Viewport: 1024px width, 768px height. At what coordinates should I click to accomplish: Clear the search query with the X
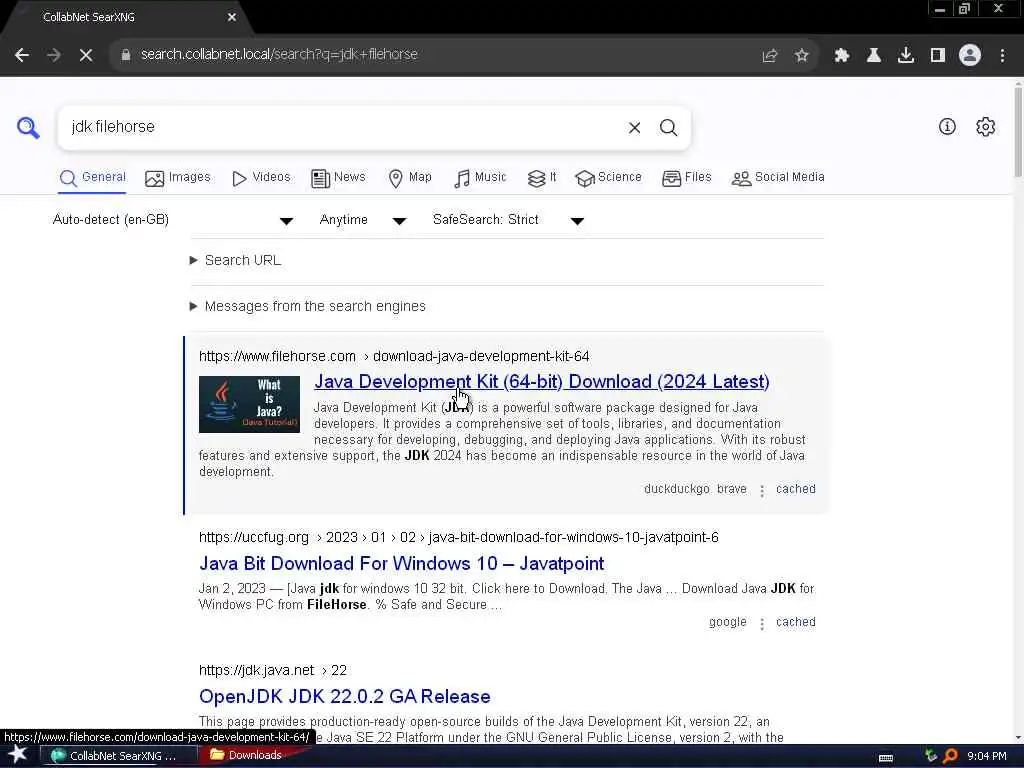click(x=634, y=127)
